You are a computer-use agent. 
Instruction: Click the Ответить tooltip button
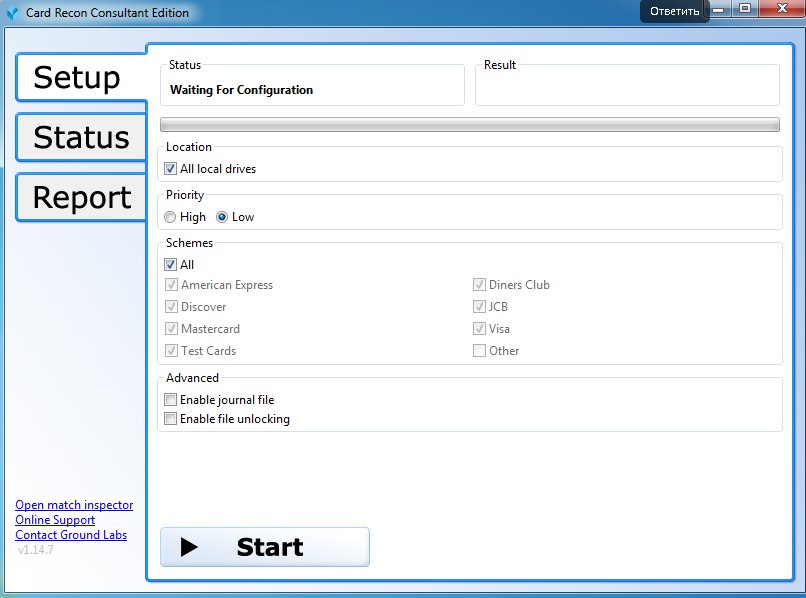(x=675, y=12)
